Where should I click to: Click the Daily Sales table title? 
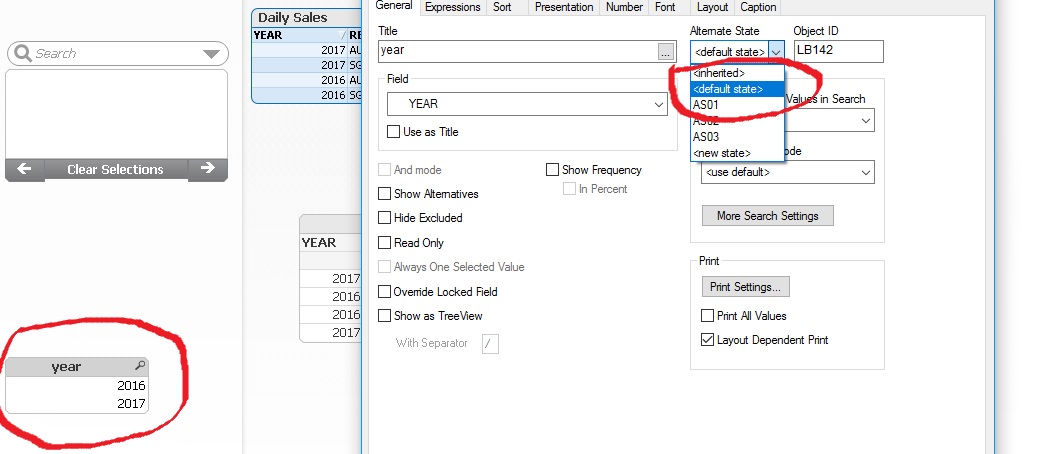coord(293,18)
